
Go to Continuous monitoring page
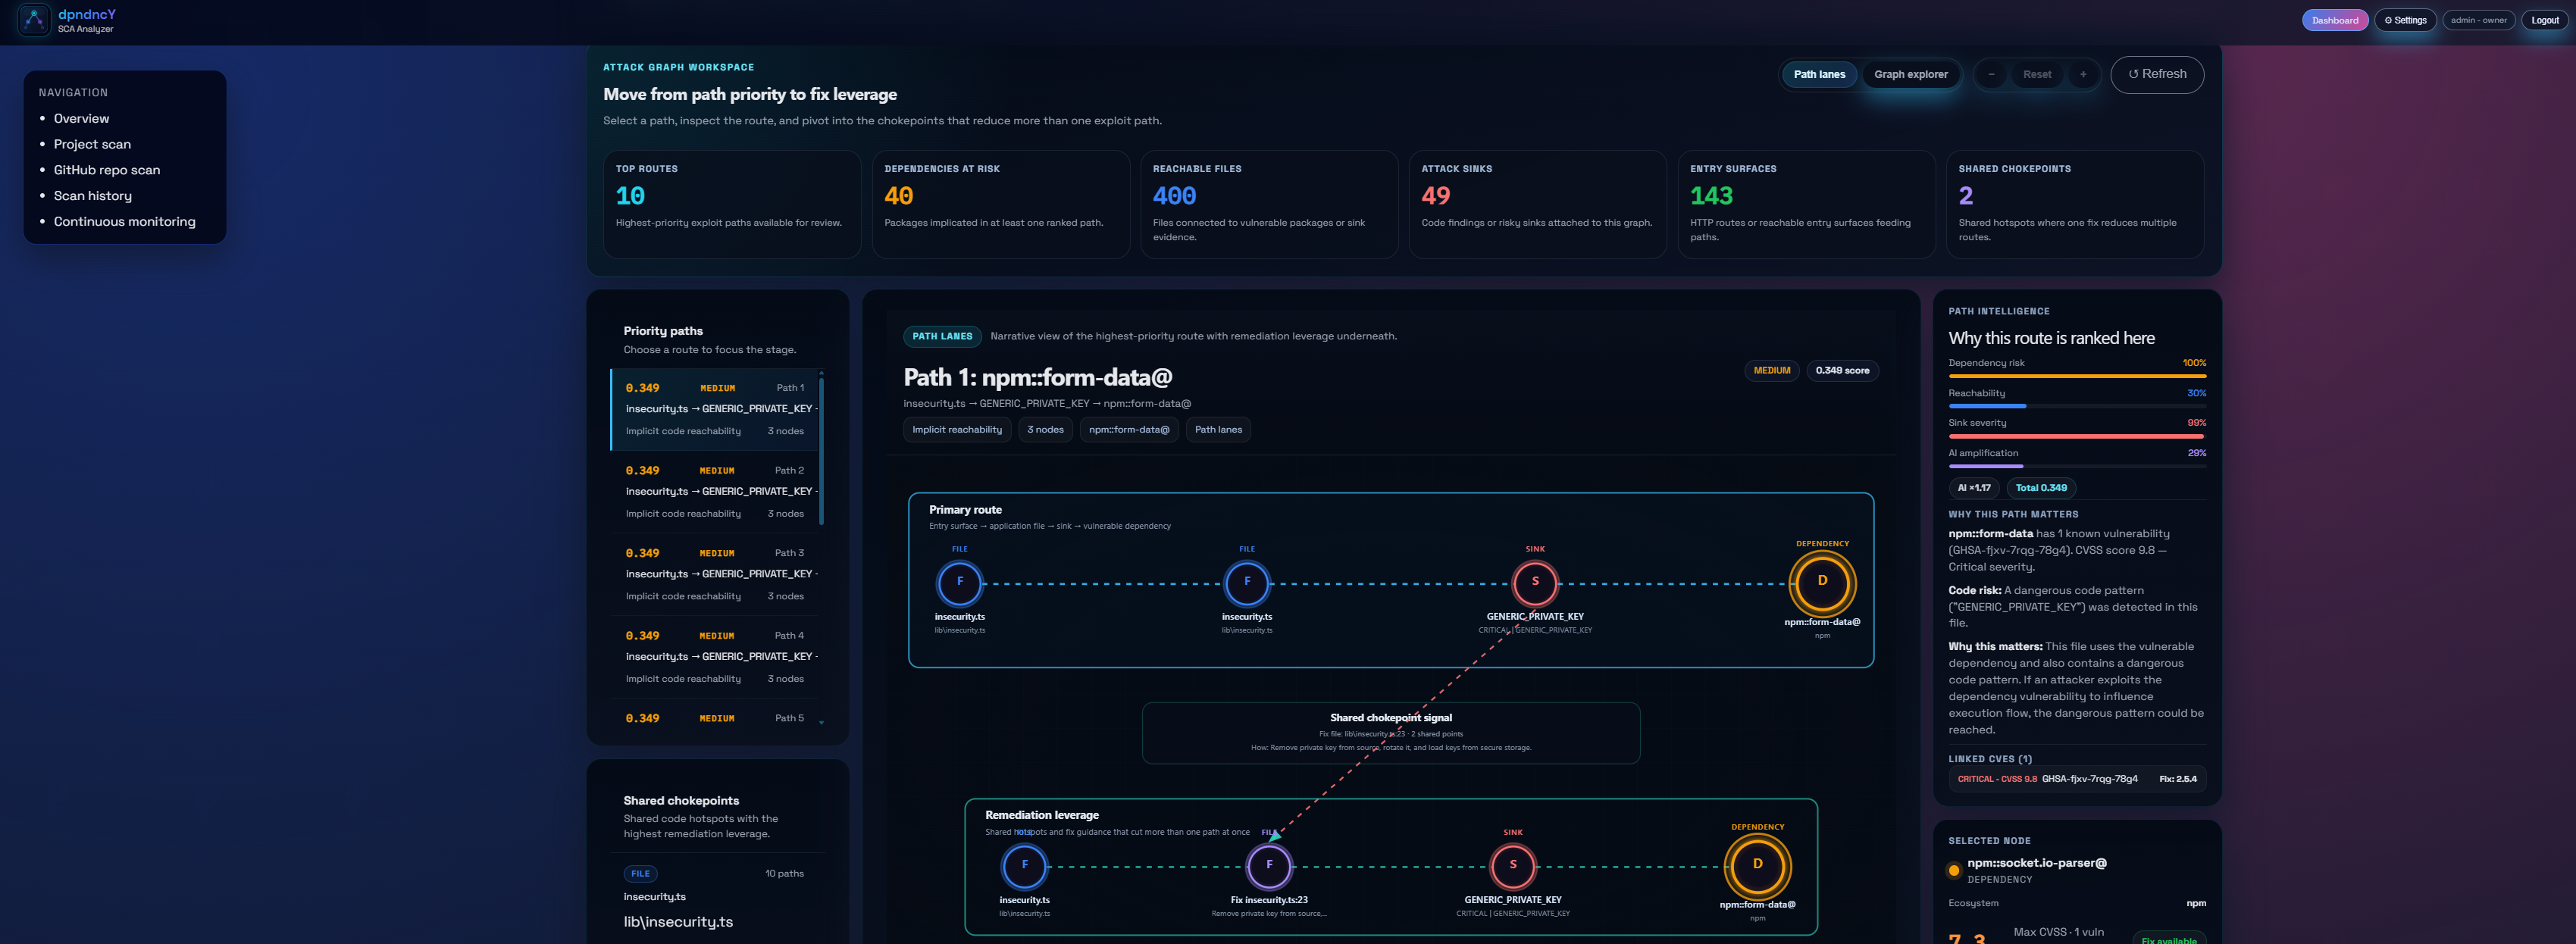pyautogui.click(x=124, y=222)
